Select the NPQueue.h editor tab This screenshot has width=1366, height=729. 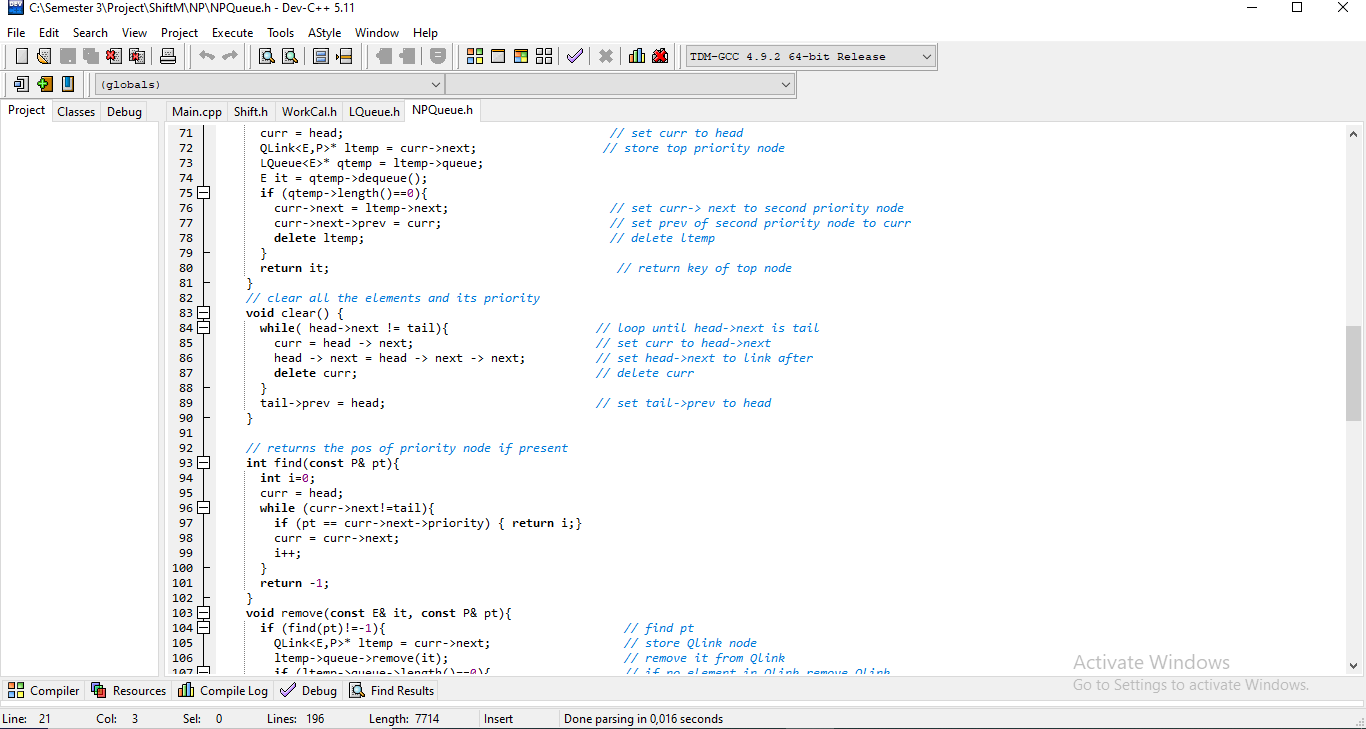click(442, 110)
